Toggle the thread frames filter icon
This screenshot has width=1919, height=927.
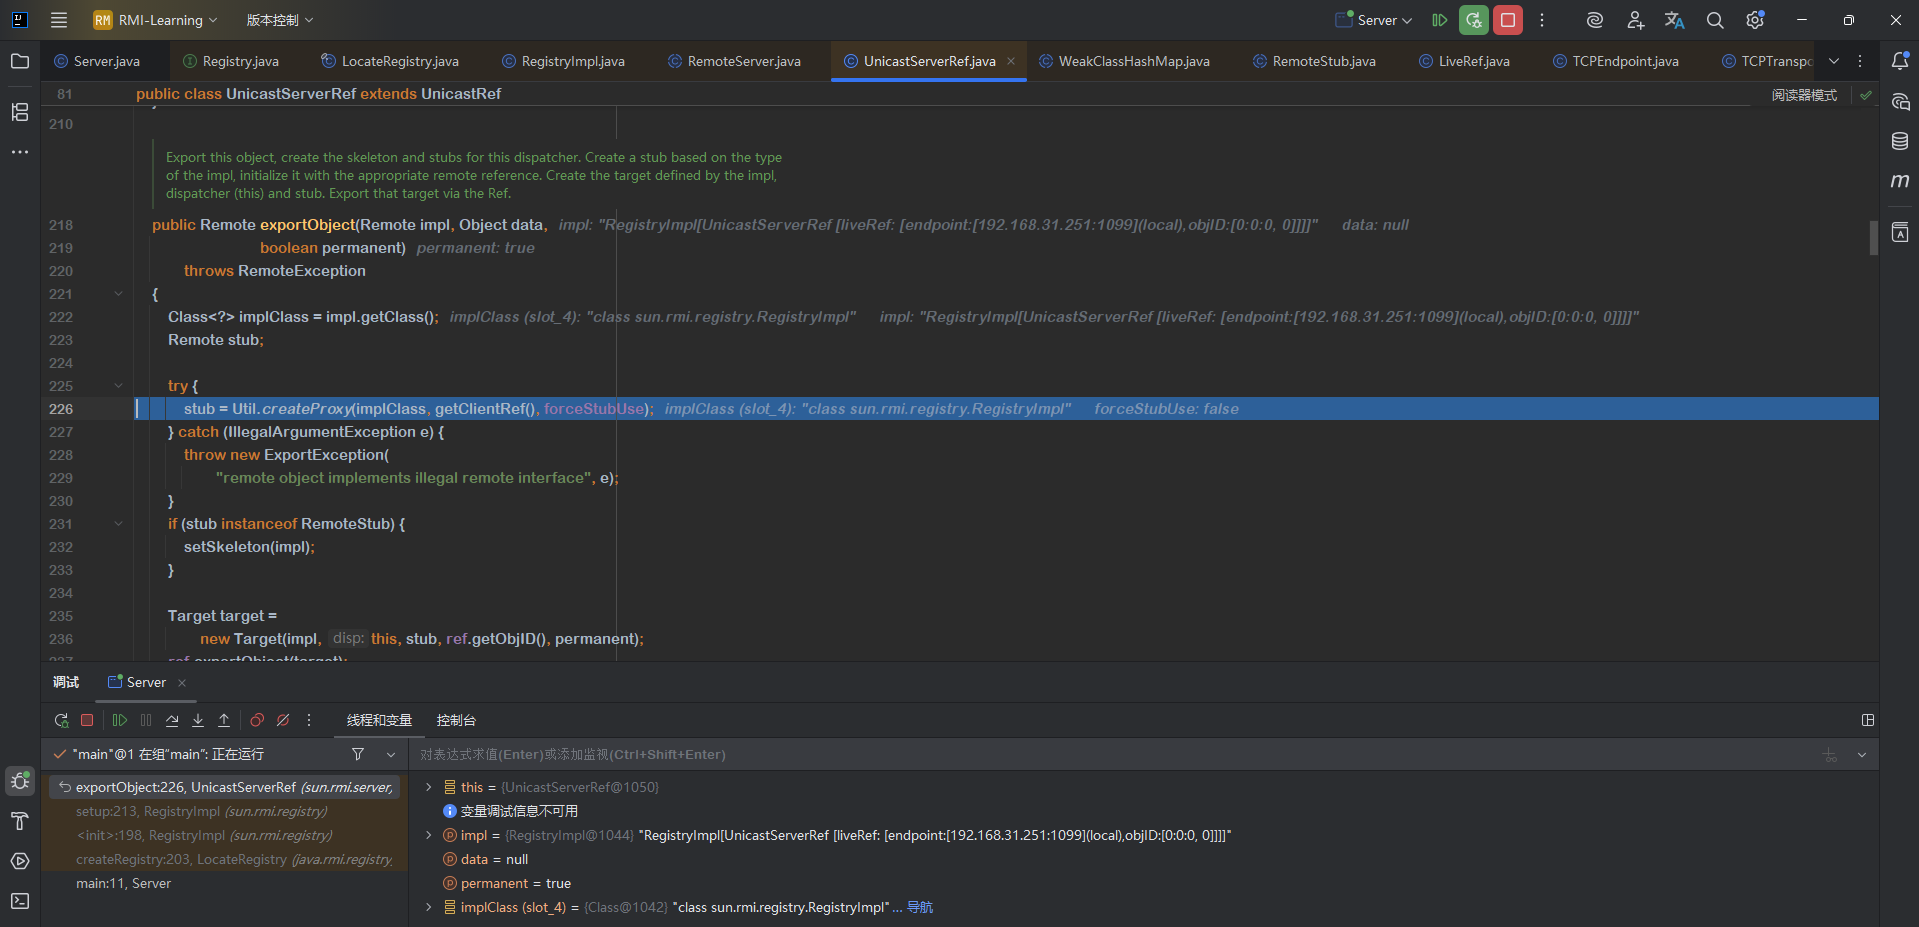tap(358, 754)
